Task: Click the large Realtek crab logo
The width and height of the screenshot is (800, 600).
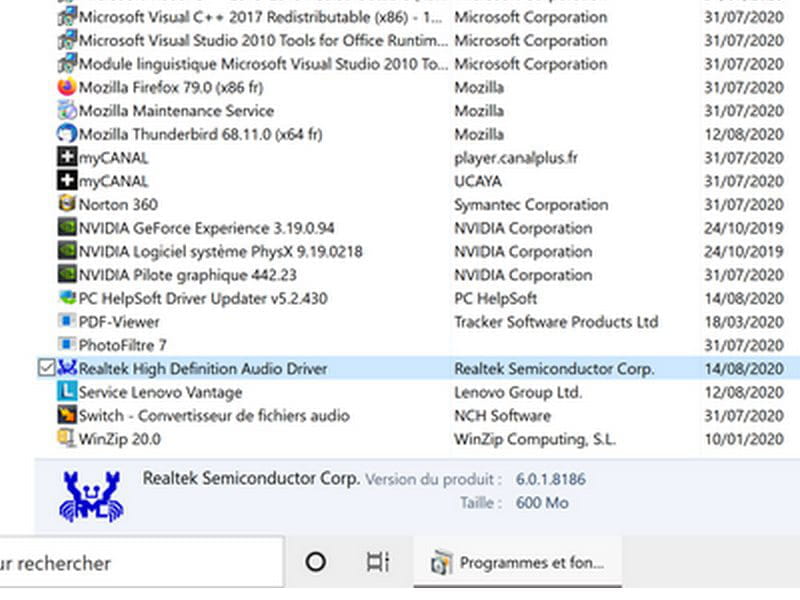Action: (91, 496)
